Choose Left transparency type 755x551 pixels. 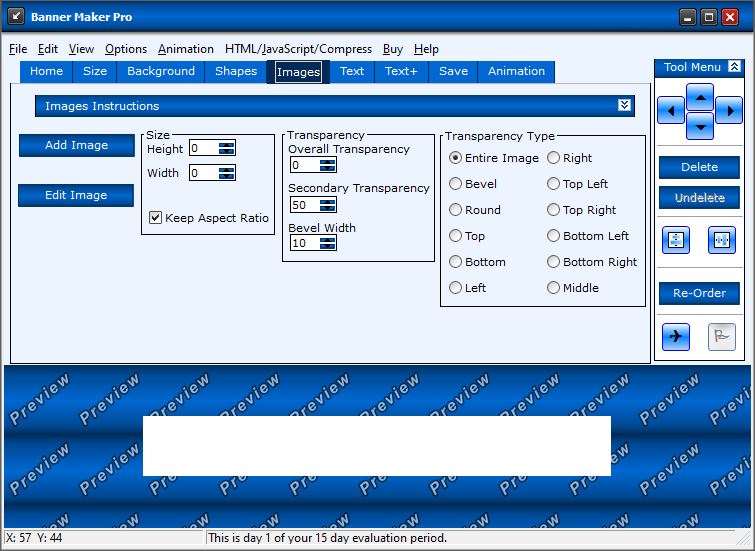pos(467,288)
